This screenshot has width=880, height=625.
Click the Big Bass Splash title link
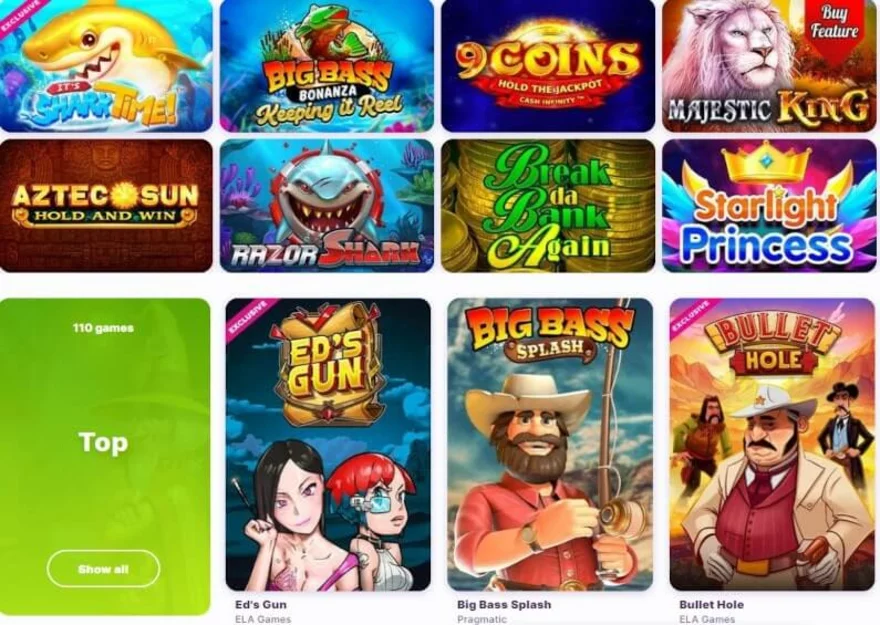click(504, 604)
